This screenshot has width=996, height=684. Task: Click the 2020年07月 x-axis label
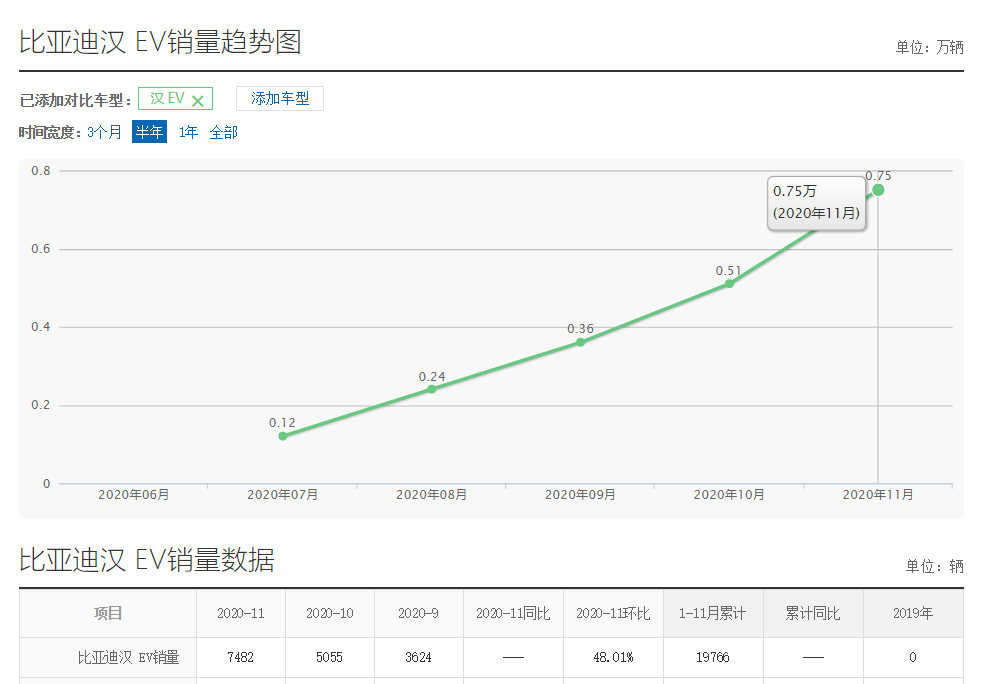point(283,495)
